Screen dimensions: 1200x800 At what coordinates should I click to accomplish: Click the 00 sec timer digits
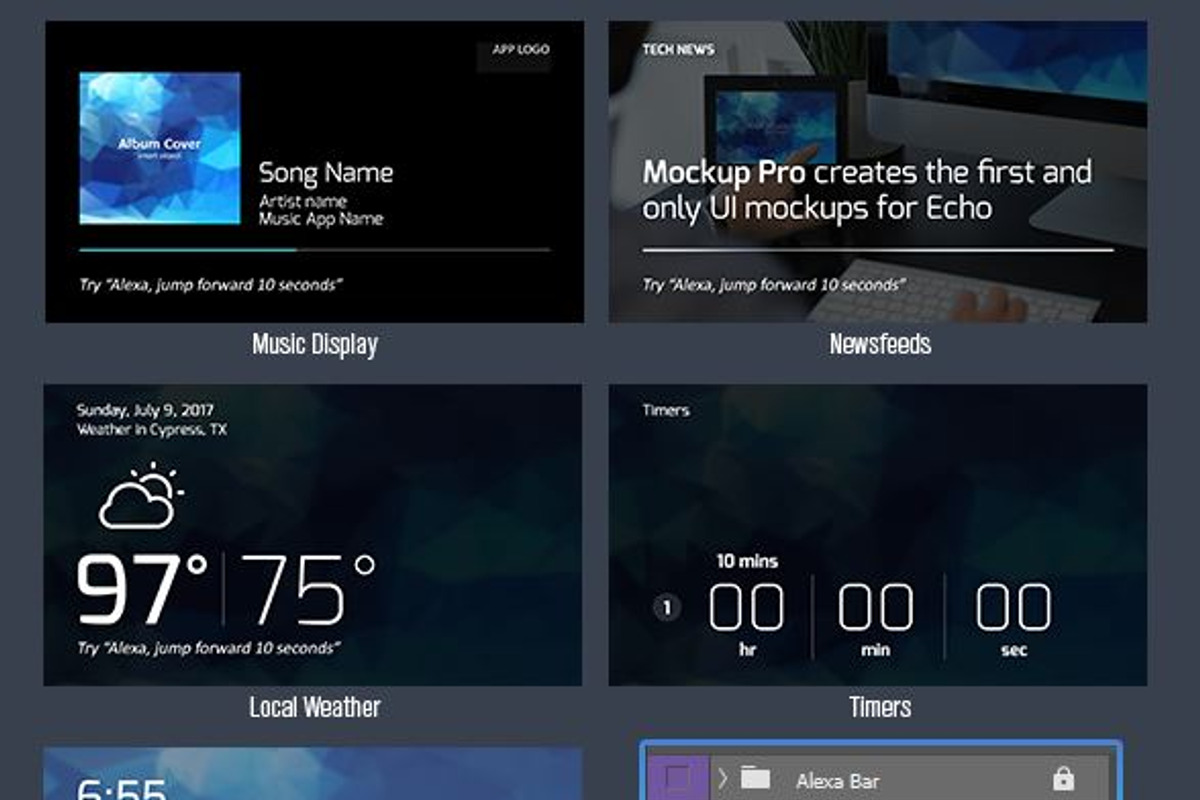pyautogui.click(x=1013, y=608)
